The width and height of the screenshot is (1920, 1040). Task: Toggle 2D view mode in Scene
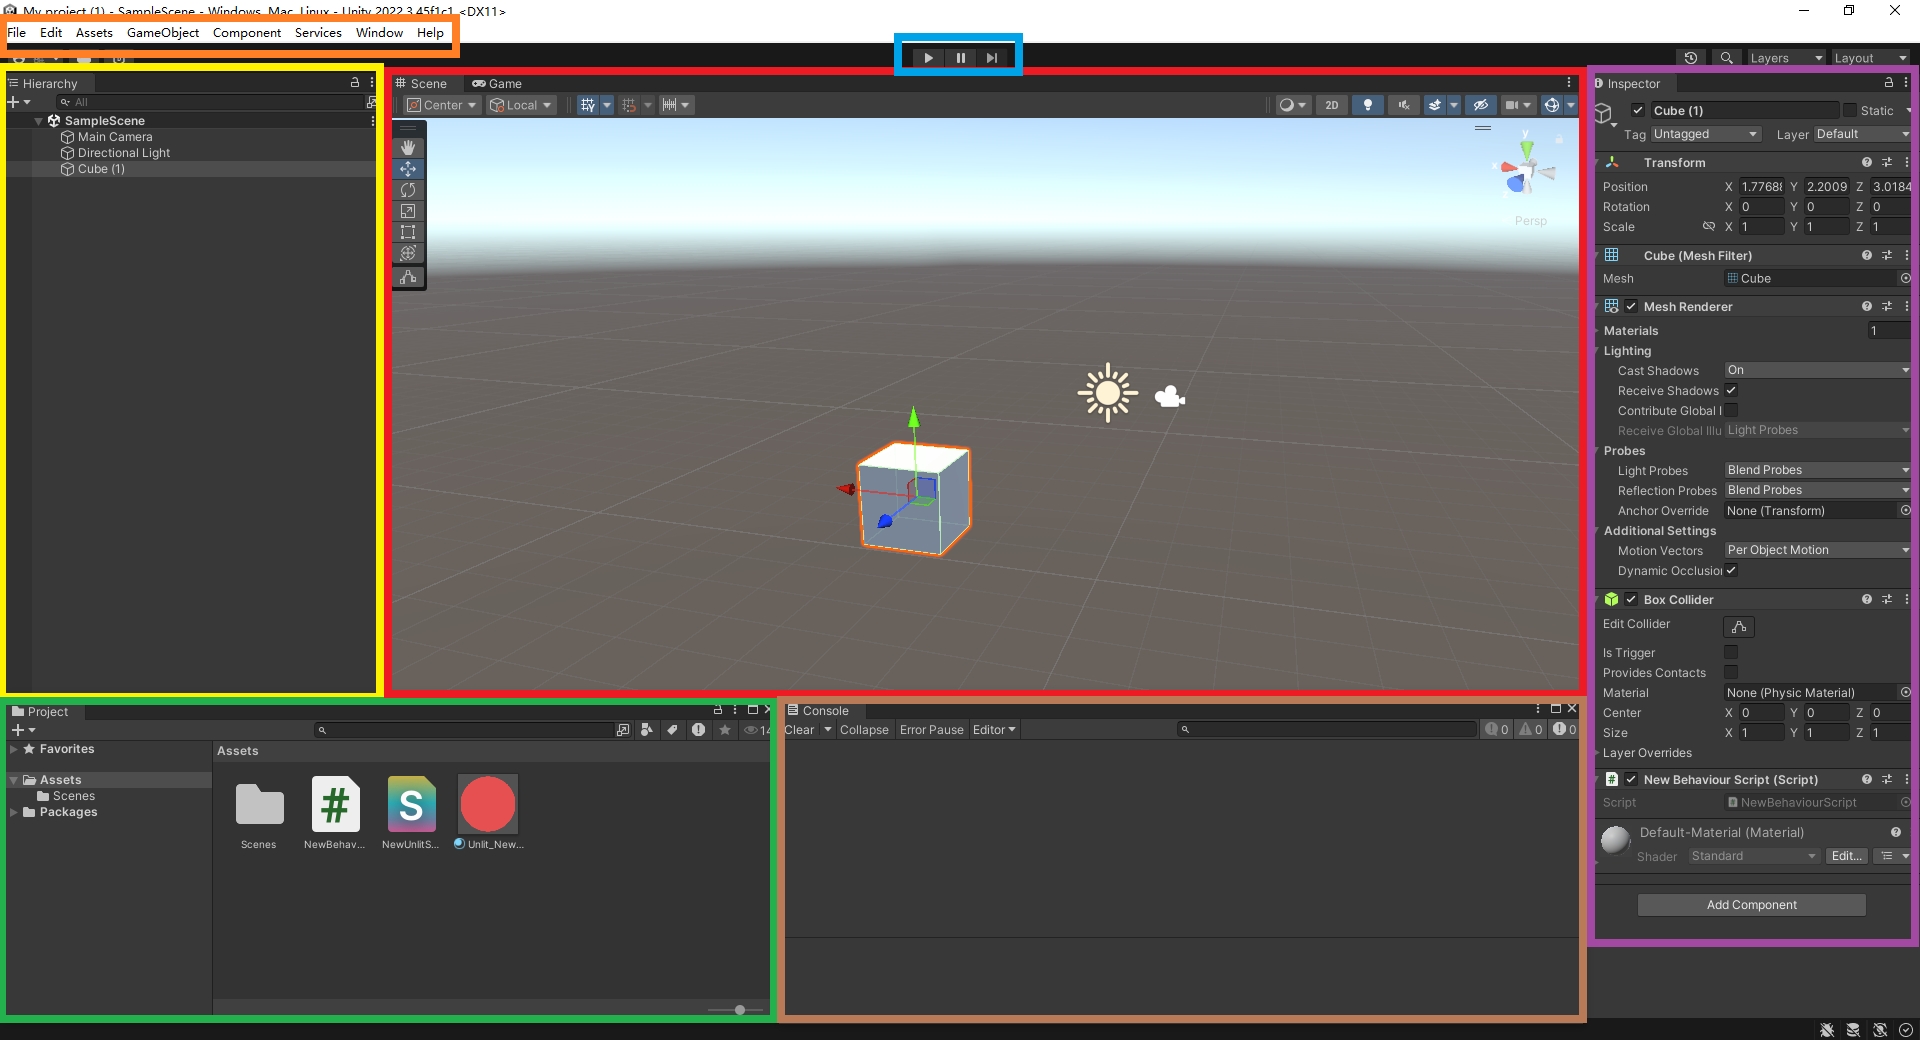1331,105
